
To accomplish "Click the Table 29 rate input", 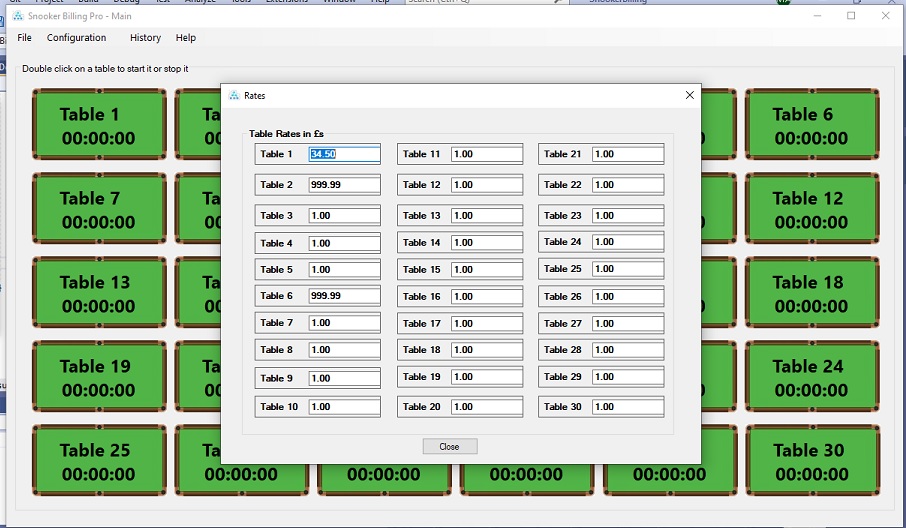I will (x=627, y=377).
